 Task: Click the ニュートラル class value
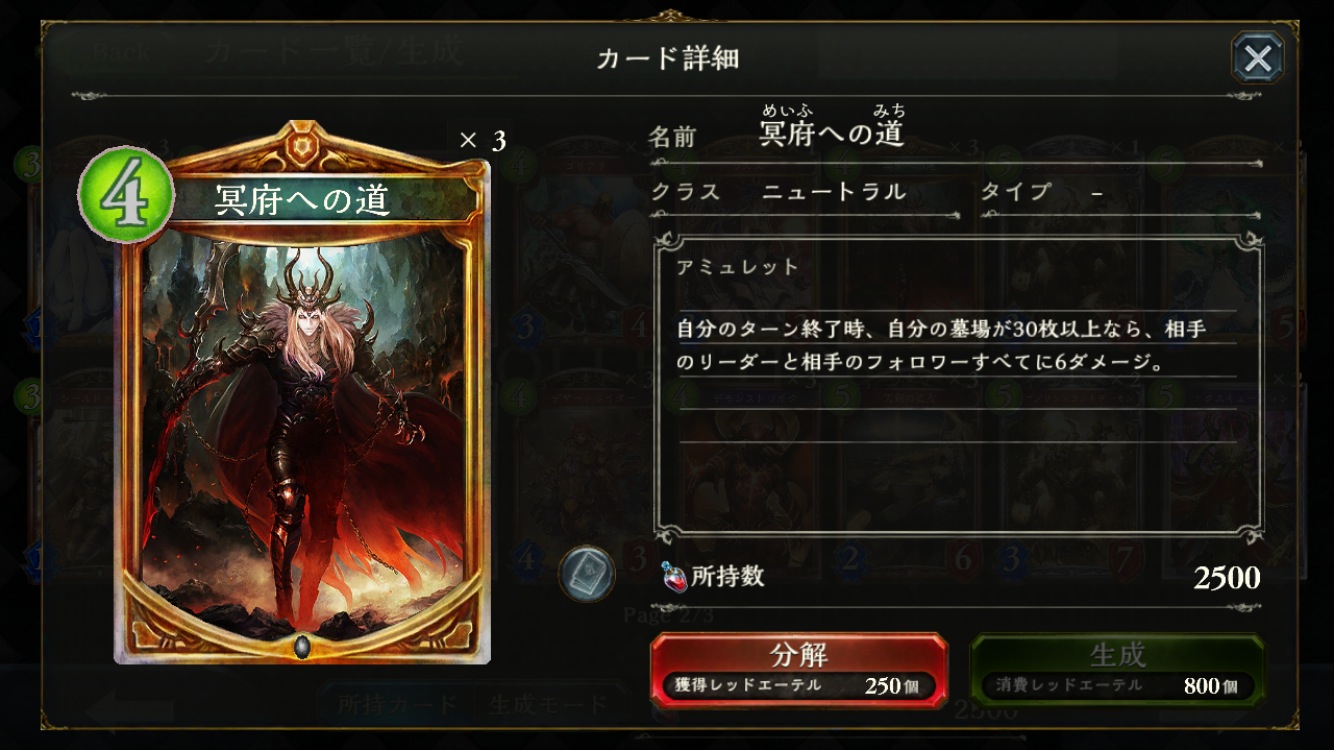pyautogui.click(x=834, y=191)
